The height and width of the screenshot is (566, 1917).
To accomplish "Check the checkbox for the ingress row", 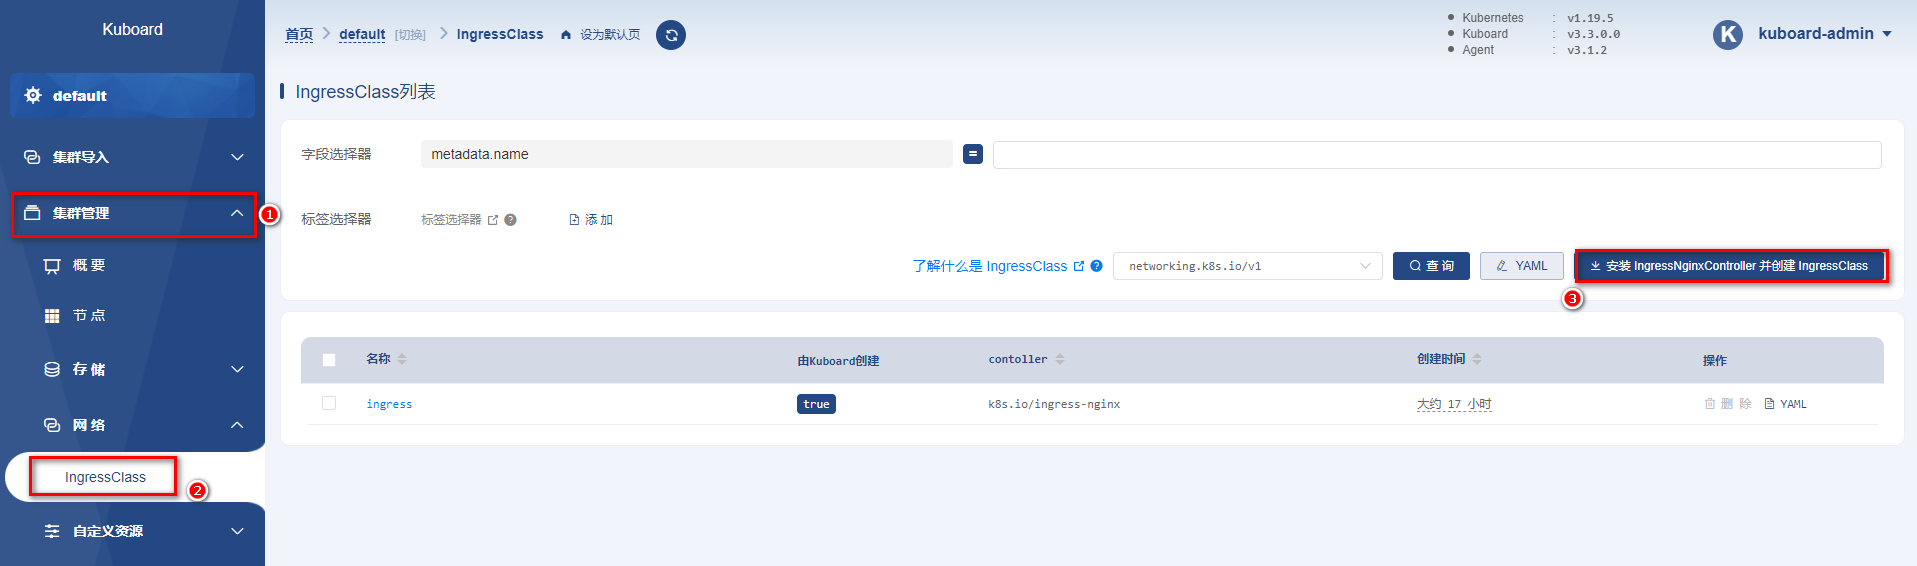I will click(x=329, y=403).
